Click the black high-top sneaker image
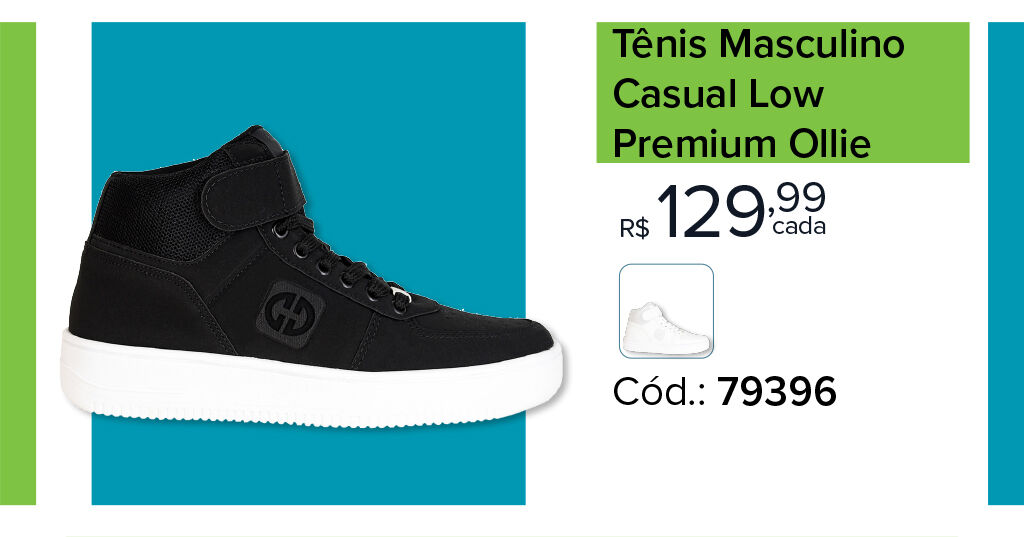 click(x=312, y=276)
